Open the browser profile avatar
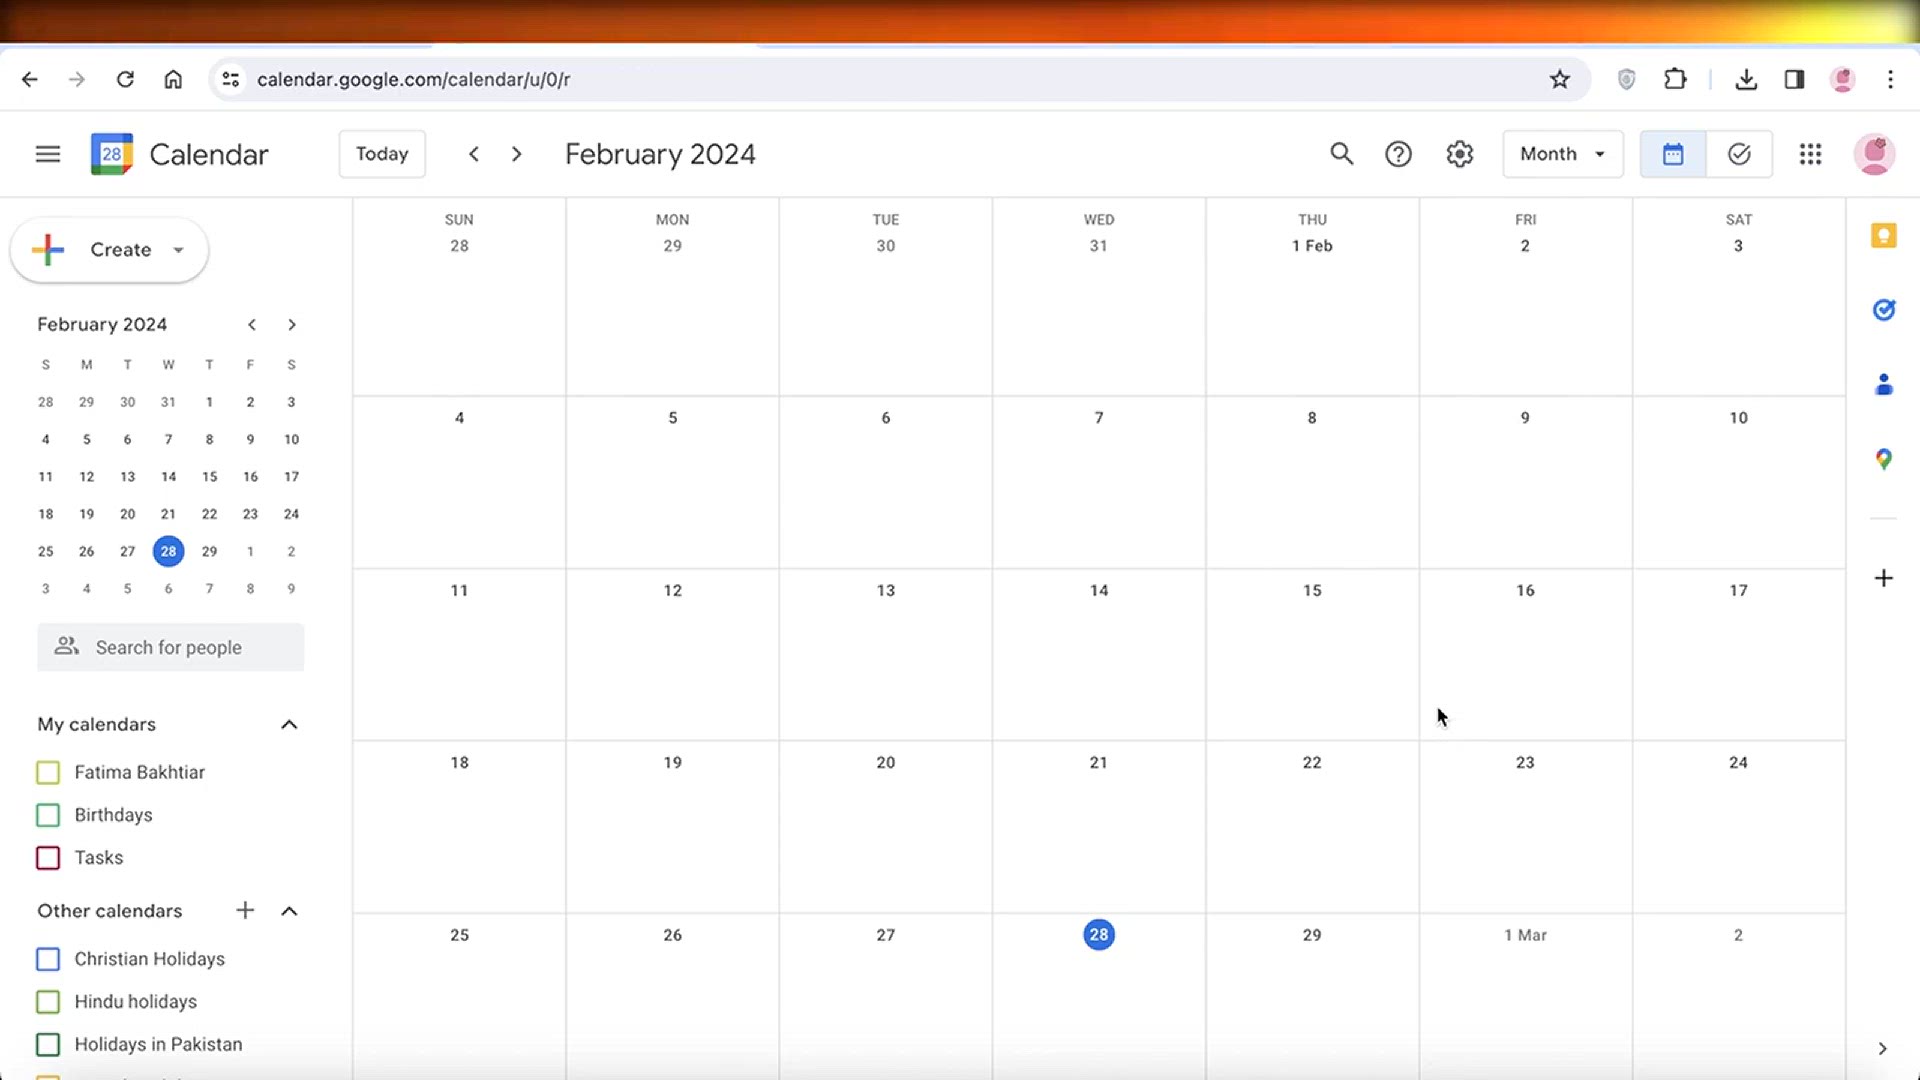The height and width of the screenshot is (1080, 1920). point(1842,79)
